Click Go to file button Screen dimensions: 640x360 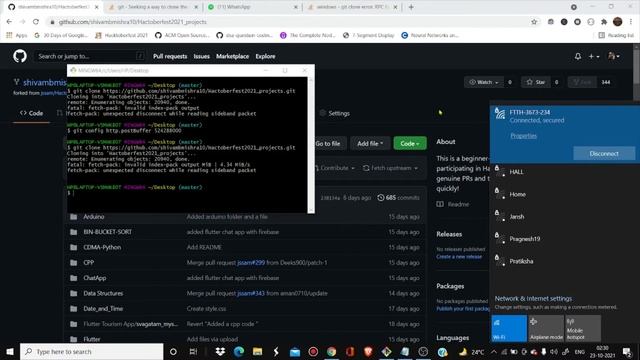(328, 143)
